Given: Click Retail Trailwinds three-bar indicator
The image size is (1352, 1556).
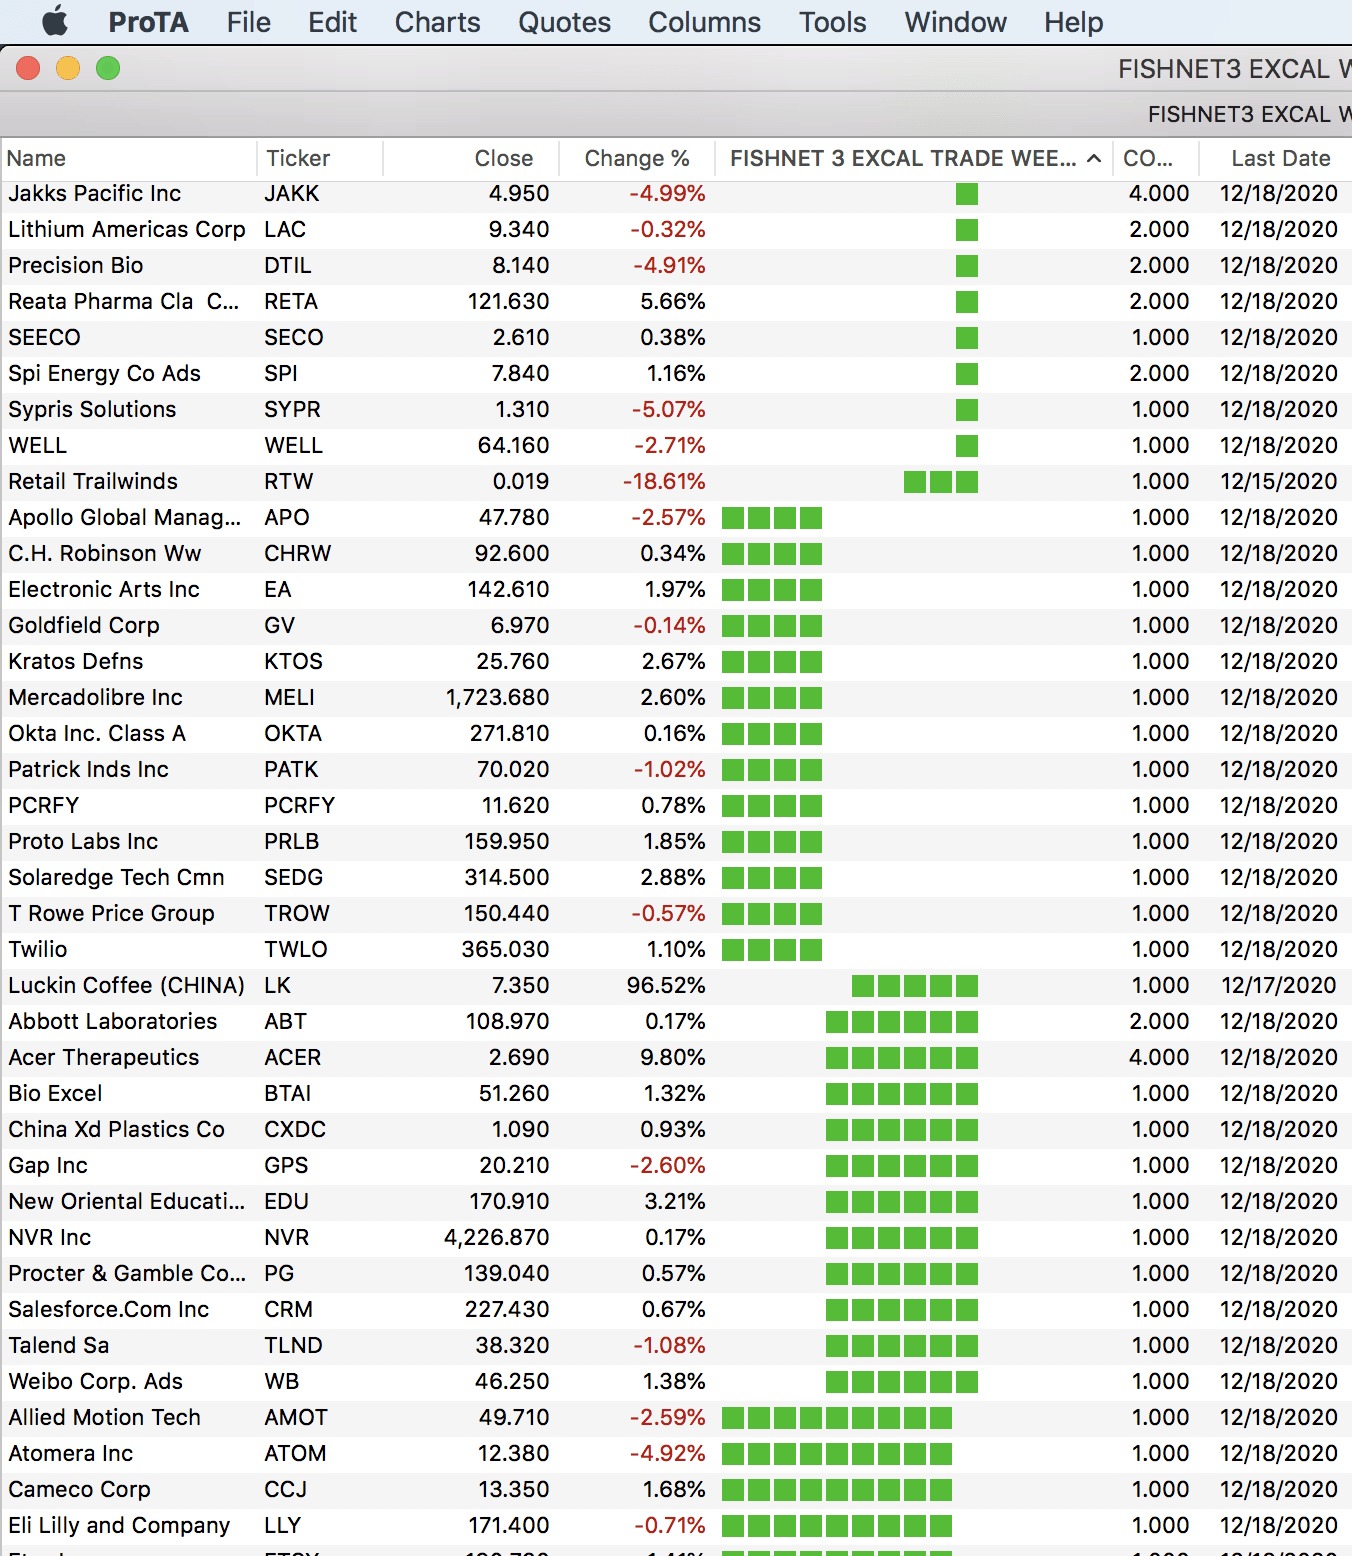Looking at the screenshot, I should [x=941, y=482].
